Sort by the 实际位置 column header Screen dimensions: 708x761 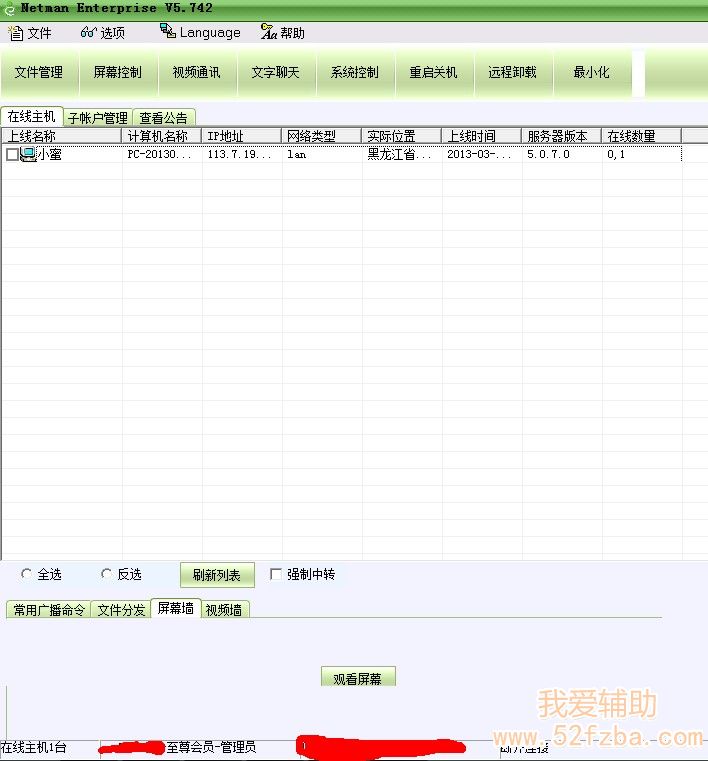coord(402,136)
